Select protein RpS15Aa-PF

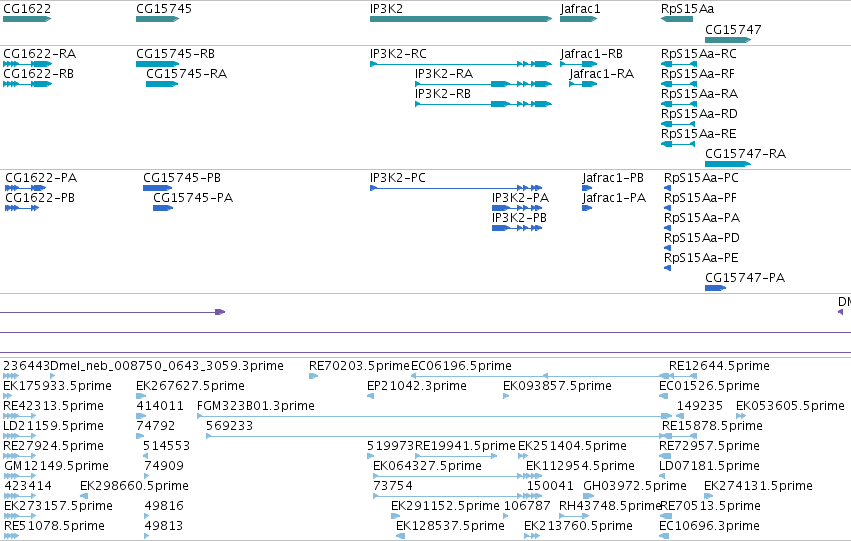(x=700, y=198)
